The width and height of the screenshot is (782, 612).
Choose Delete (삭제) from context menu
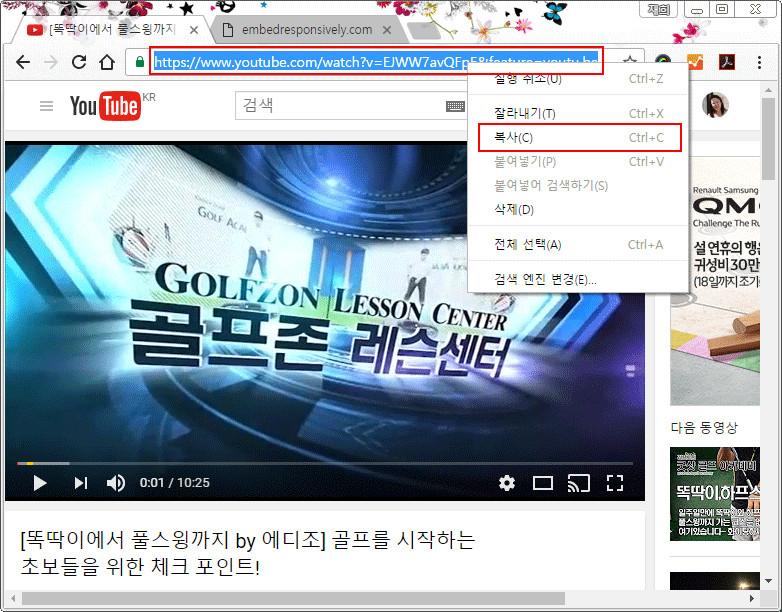(579, 209)
